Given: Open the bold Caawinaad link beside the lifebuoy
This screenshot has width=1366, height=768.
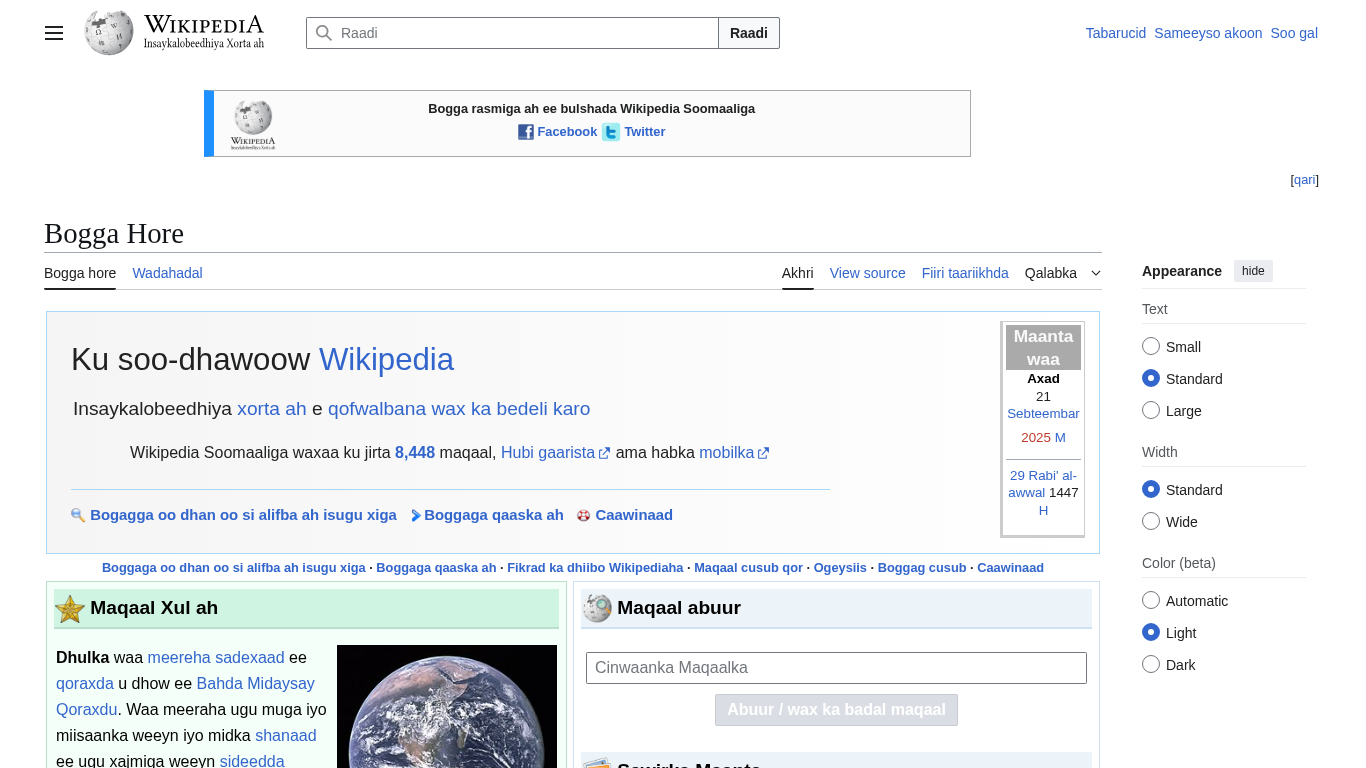Looking at the screenshot, I should [x=634, y=515].
